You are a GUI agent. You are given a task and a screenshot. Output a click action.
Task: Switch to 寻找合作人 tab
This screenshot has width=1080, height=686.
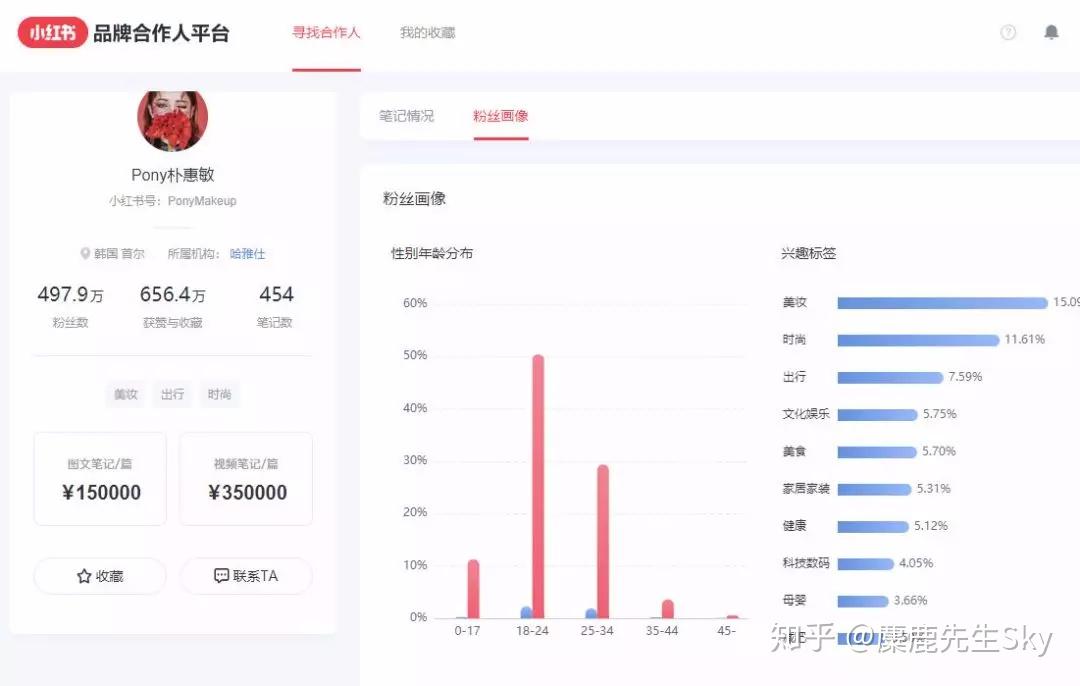click(x=326, y=32)
